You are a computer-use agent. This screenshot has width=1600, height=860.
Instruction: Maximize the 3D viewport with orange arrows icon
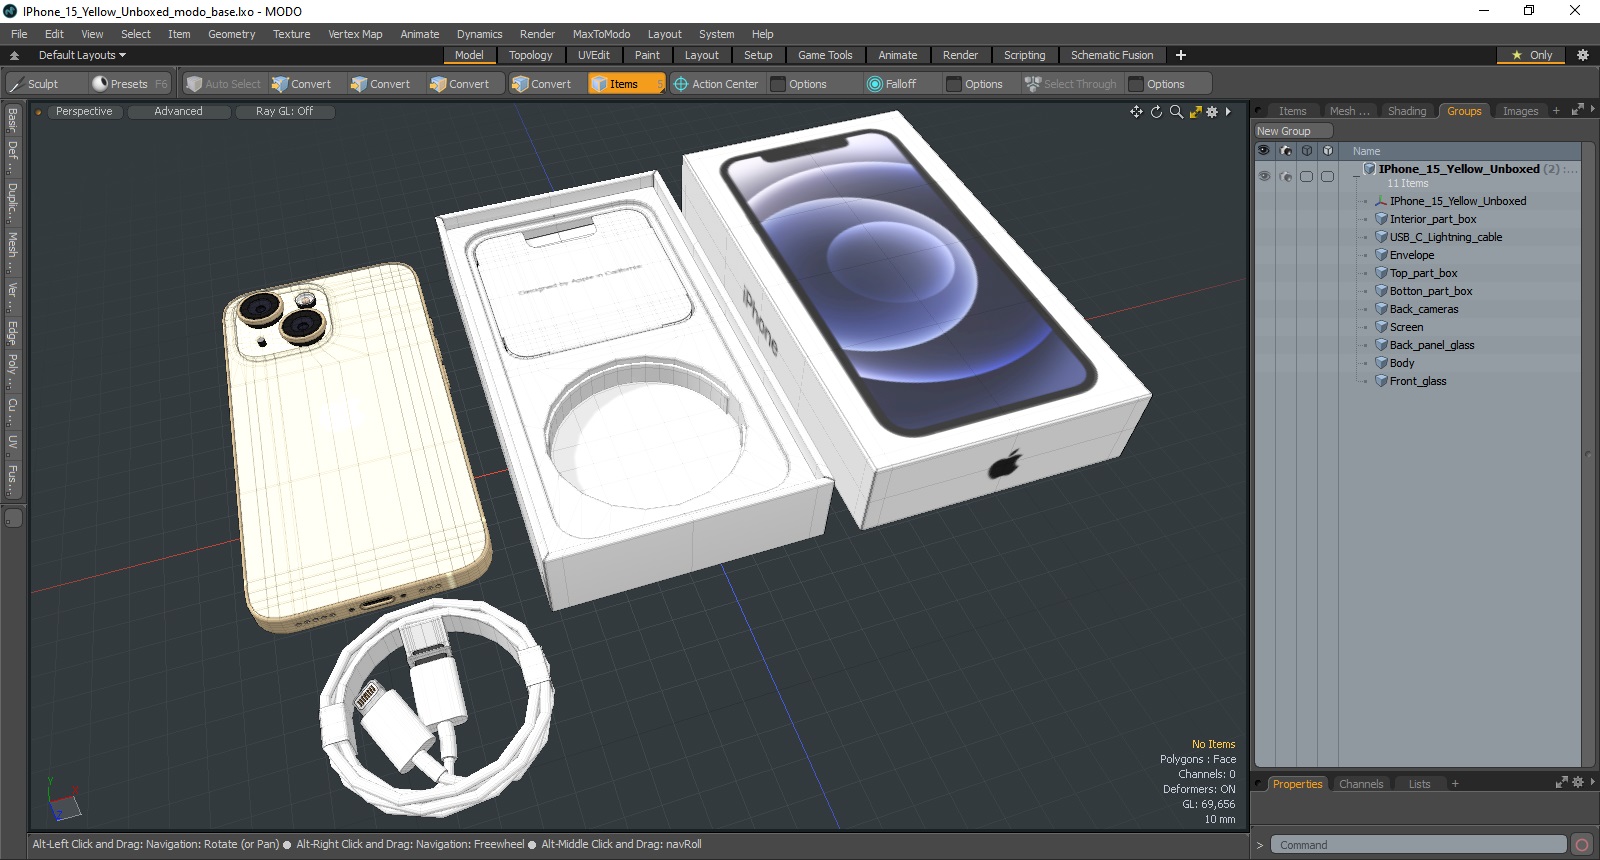(1195, 112)
